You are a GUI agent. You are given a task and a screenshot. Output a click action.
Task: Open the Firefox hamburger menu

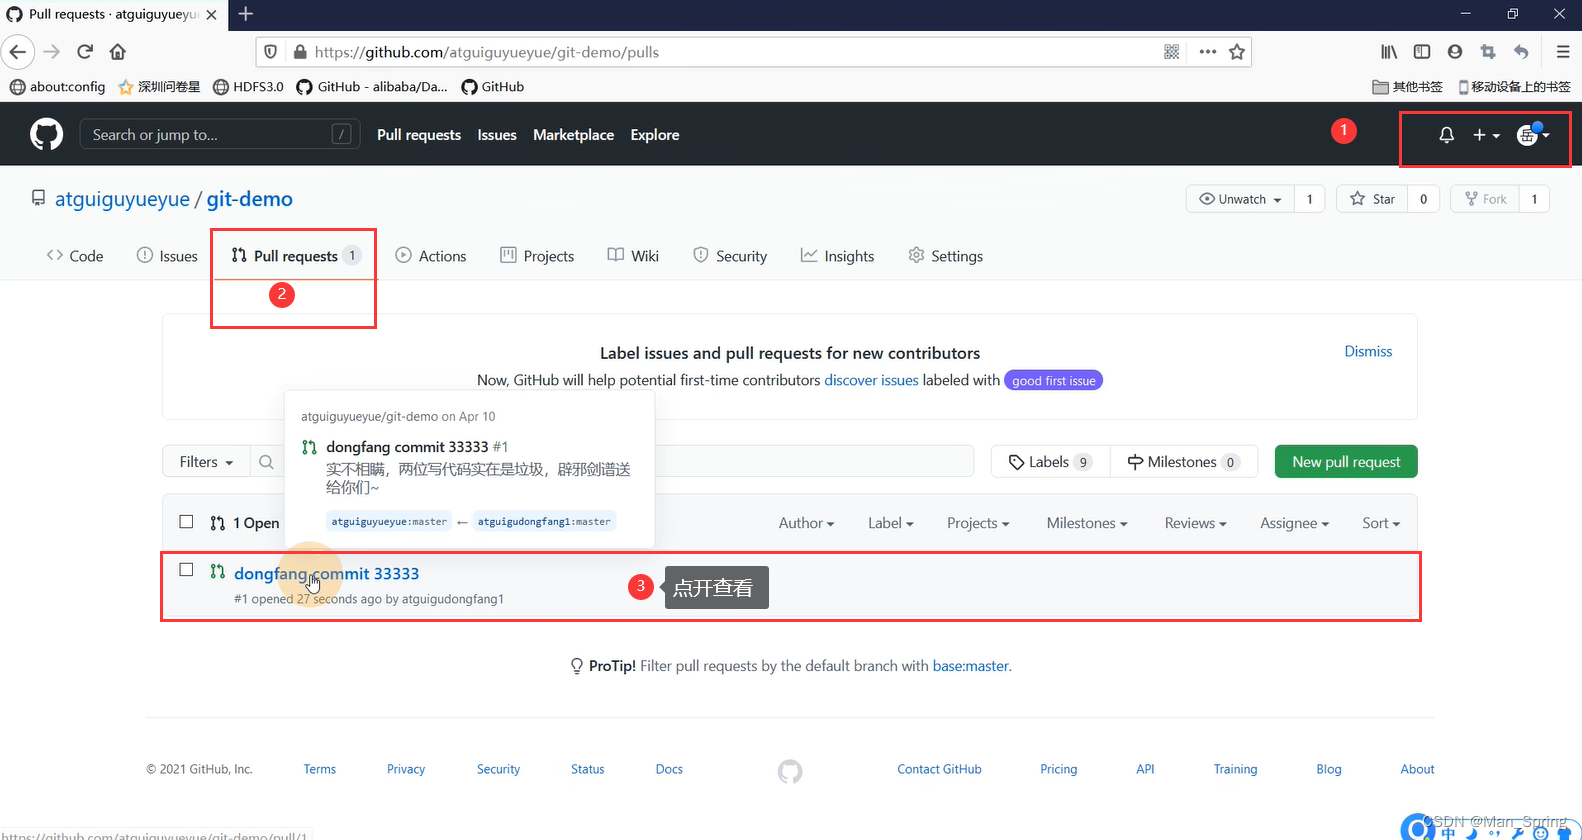point(1563,52)
